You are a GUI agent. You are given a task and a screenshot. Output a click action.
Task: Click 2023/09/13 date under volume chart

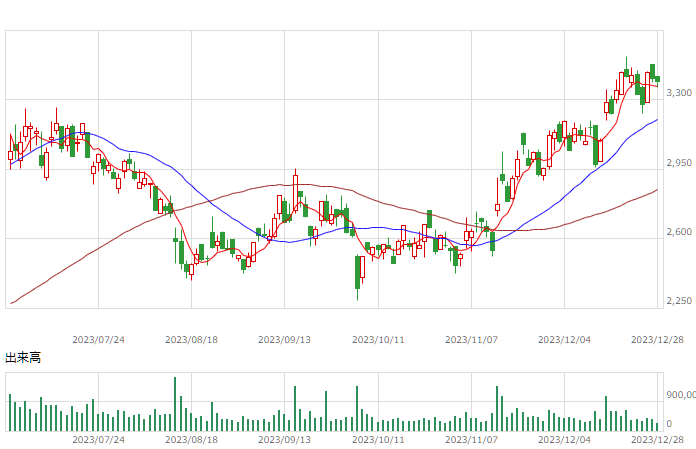click(285, 440)
